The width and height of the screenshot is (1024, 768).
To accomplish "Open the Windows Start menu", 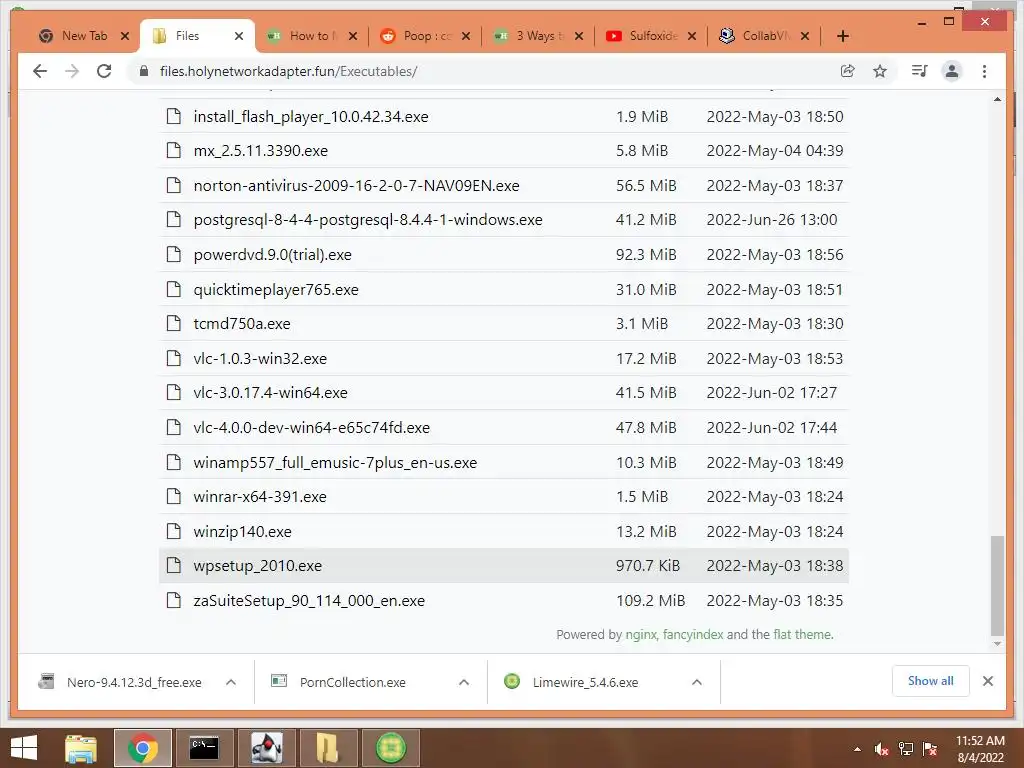I will pyautogui.click(x=24, y=748).
